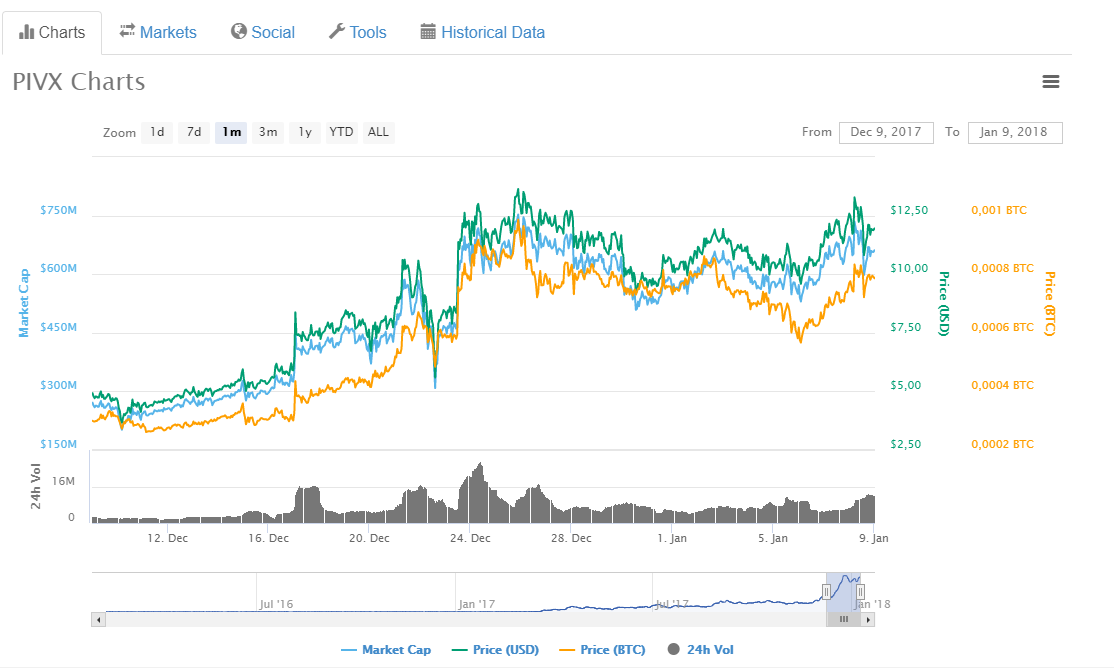The width and height of the screenshot is (1114, 668).
Task: Click the wrench icon beside Tools
Action: tap(336, 31)
